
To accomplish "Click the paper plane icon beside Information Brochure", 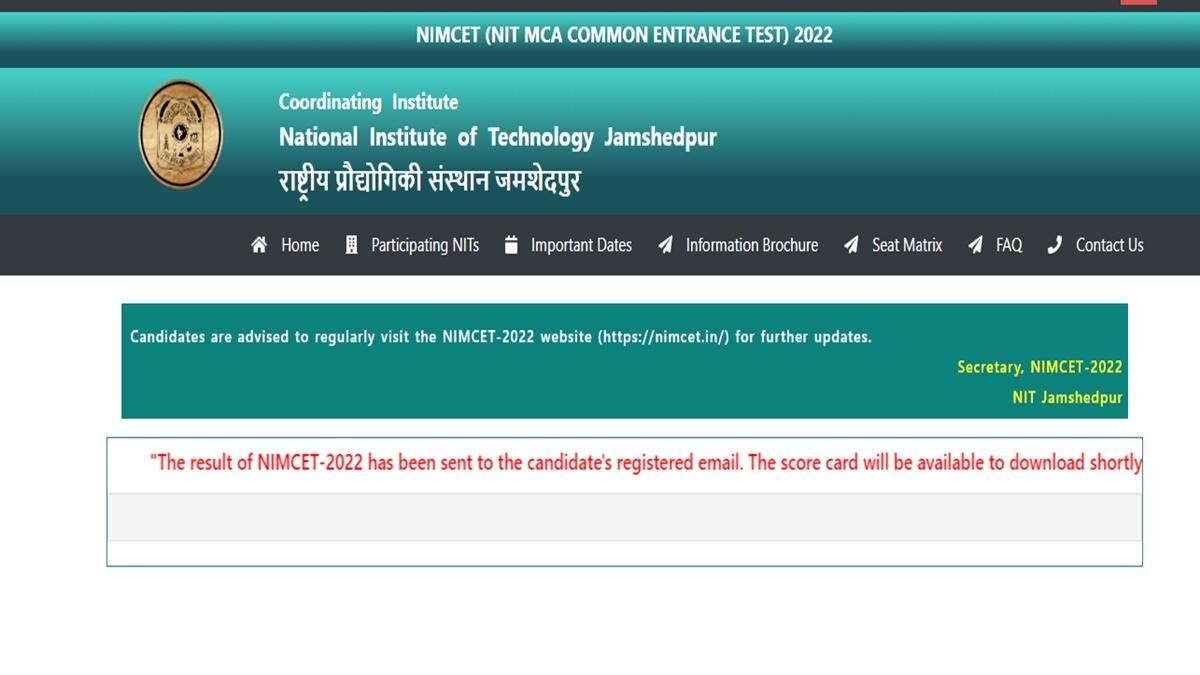I will [x=663, y=244].
